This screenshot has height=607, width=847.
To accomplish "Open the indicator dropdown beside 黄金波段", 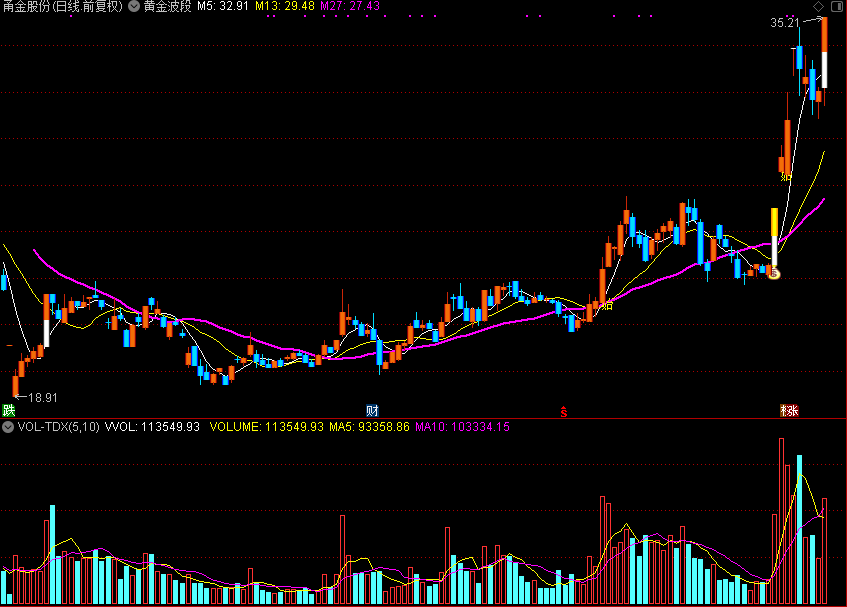I will tap(134, 6).
